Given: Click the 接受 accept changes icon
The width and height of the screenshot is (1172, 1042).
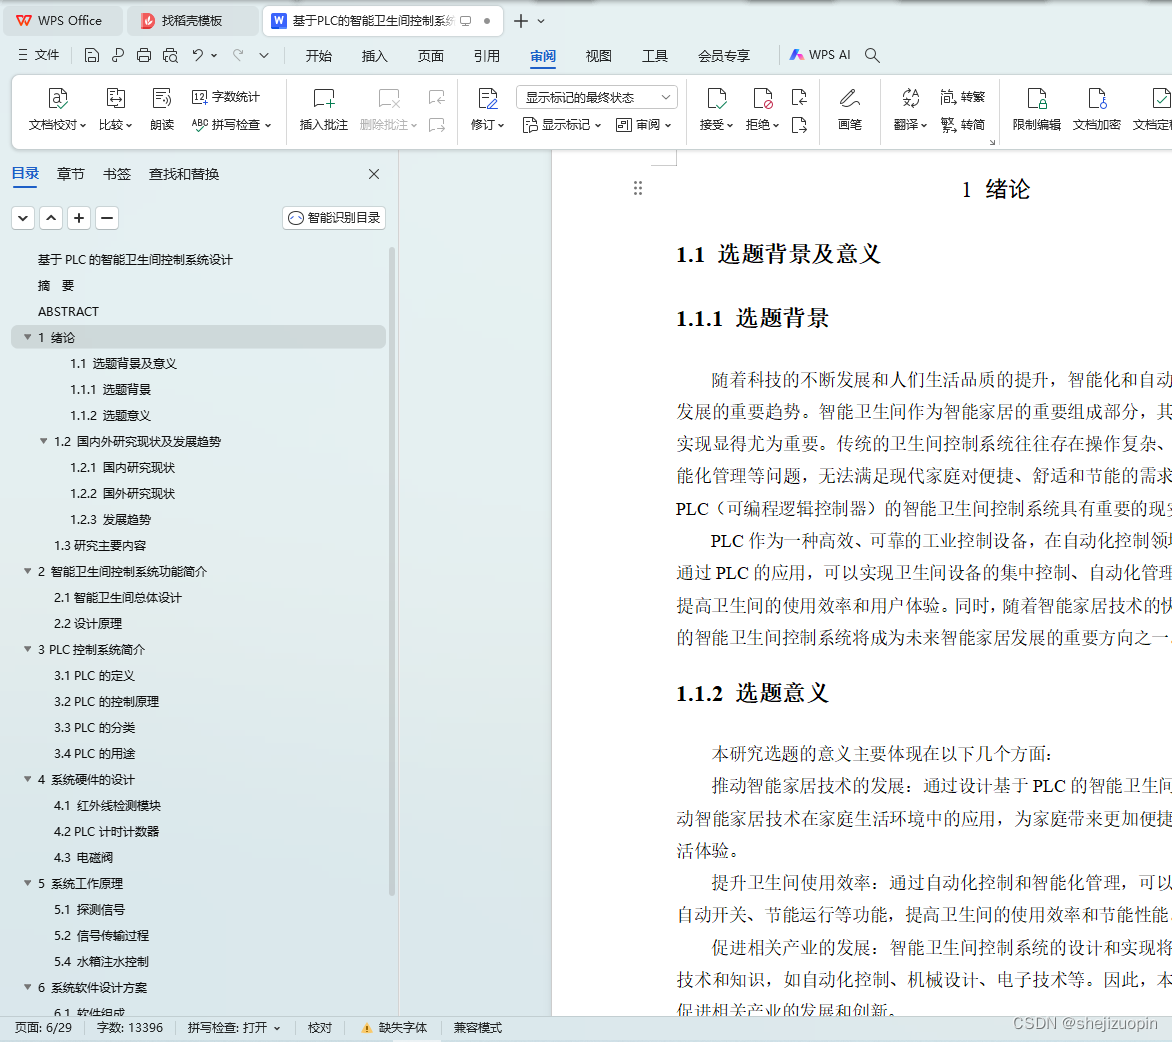Looking at the screenshot, I should coord(716,99).
